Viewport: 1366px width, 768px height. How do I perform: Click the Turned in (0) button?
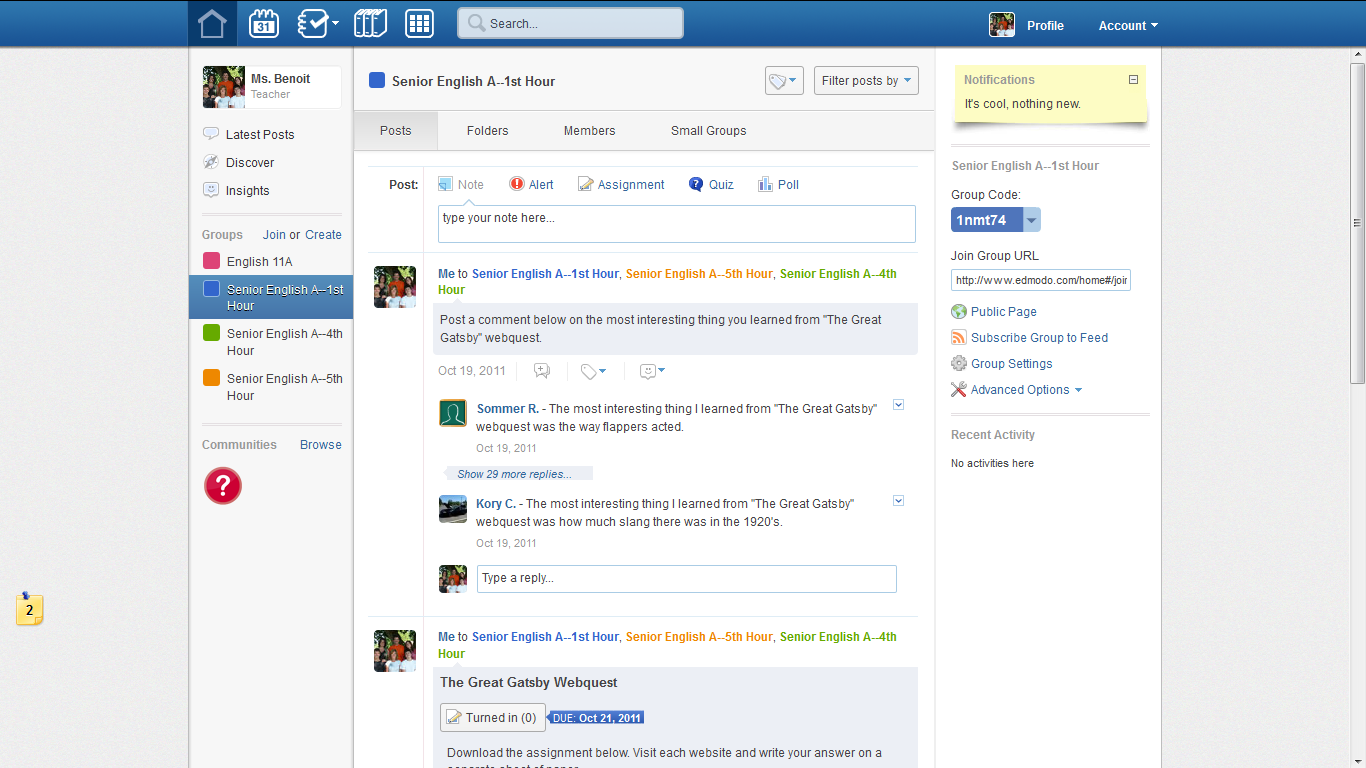click(x=492, y=717)
